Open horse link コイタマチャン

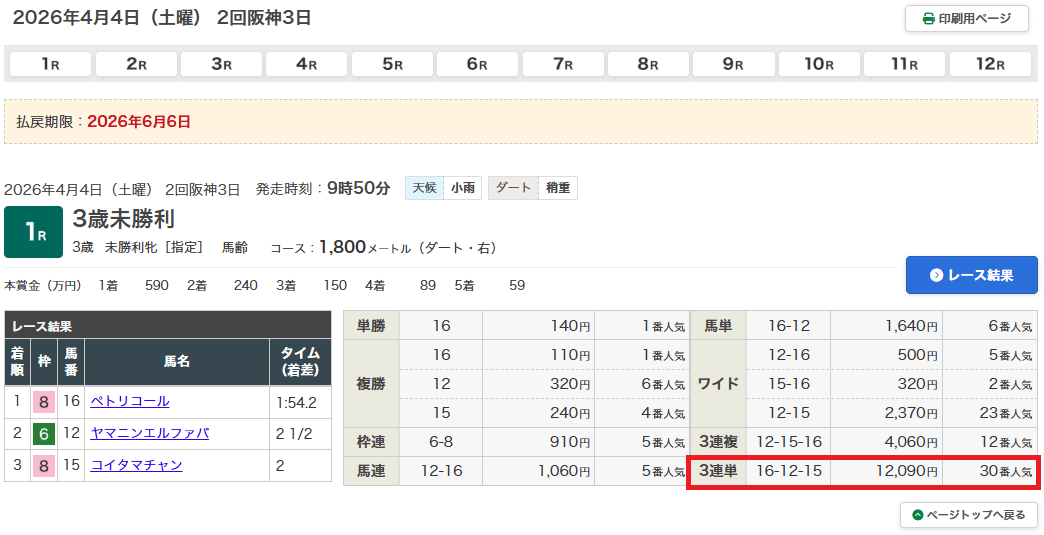(x=136, y=465)
